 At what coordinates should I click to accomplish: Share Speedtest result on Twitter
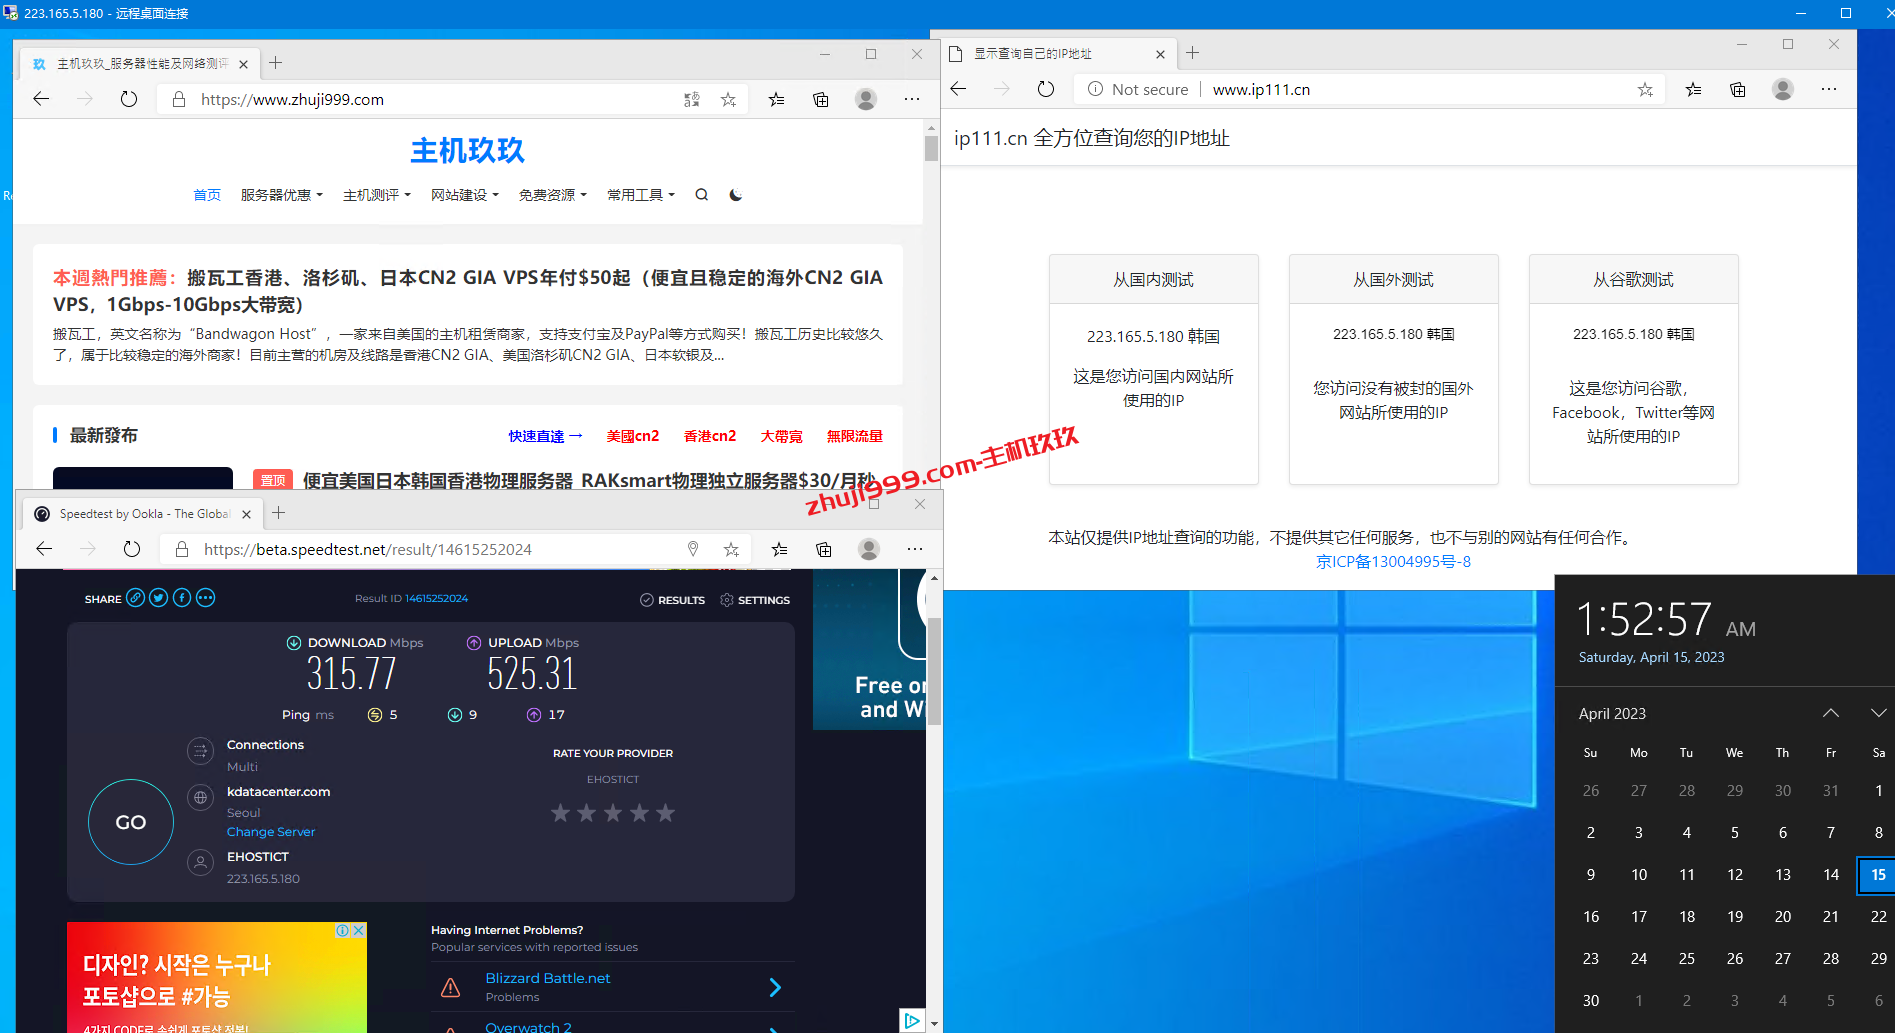(x=158, y=598)
